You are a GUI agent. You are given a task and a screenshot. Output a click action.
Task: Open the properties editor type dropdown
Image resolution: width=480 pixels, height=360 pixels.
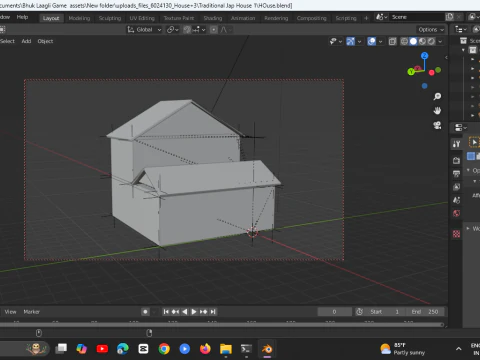tap(461, 128)
